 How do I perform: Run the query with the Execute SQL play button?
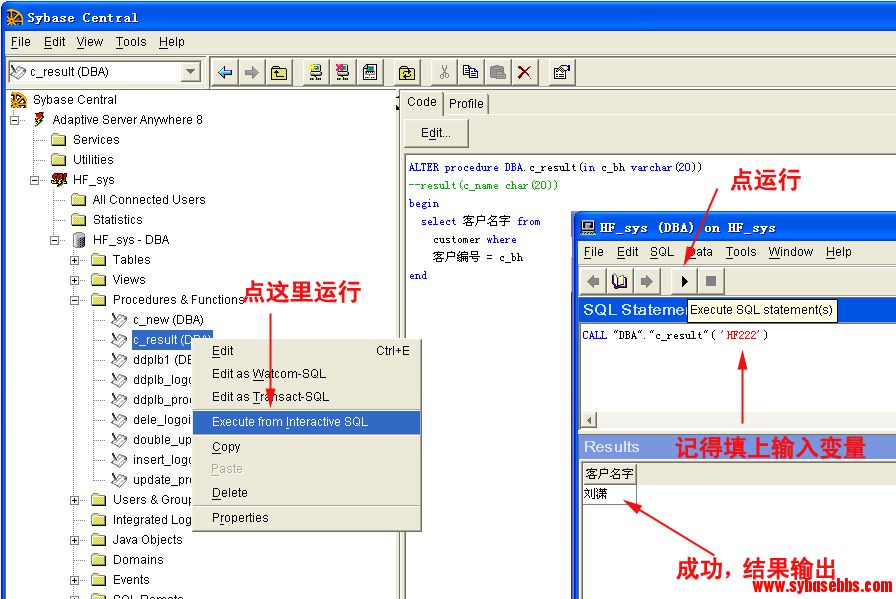click(684, 281)
